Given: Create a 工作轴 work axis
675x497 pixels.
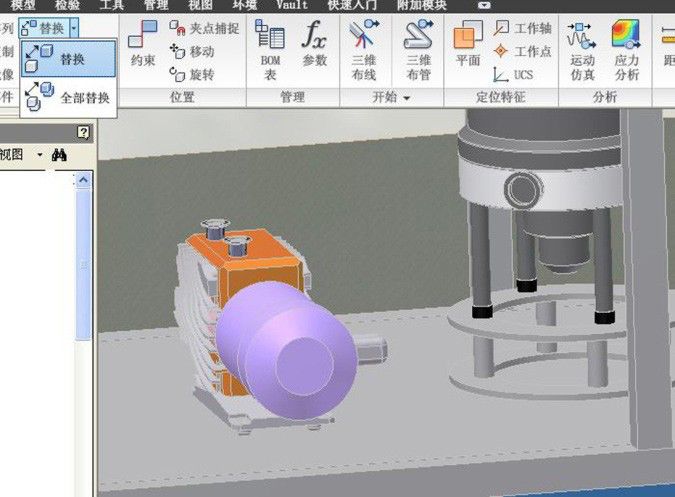Looking at the screenshot, I should click(522, 28).
